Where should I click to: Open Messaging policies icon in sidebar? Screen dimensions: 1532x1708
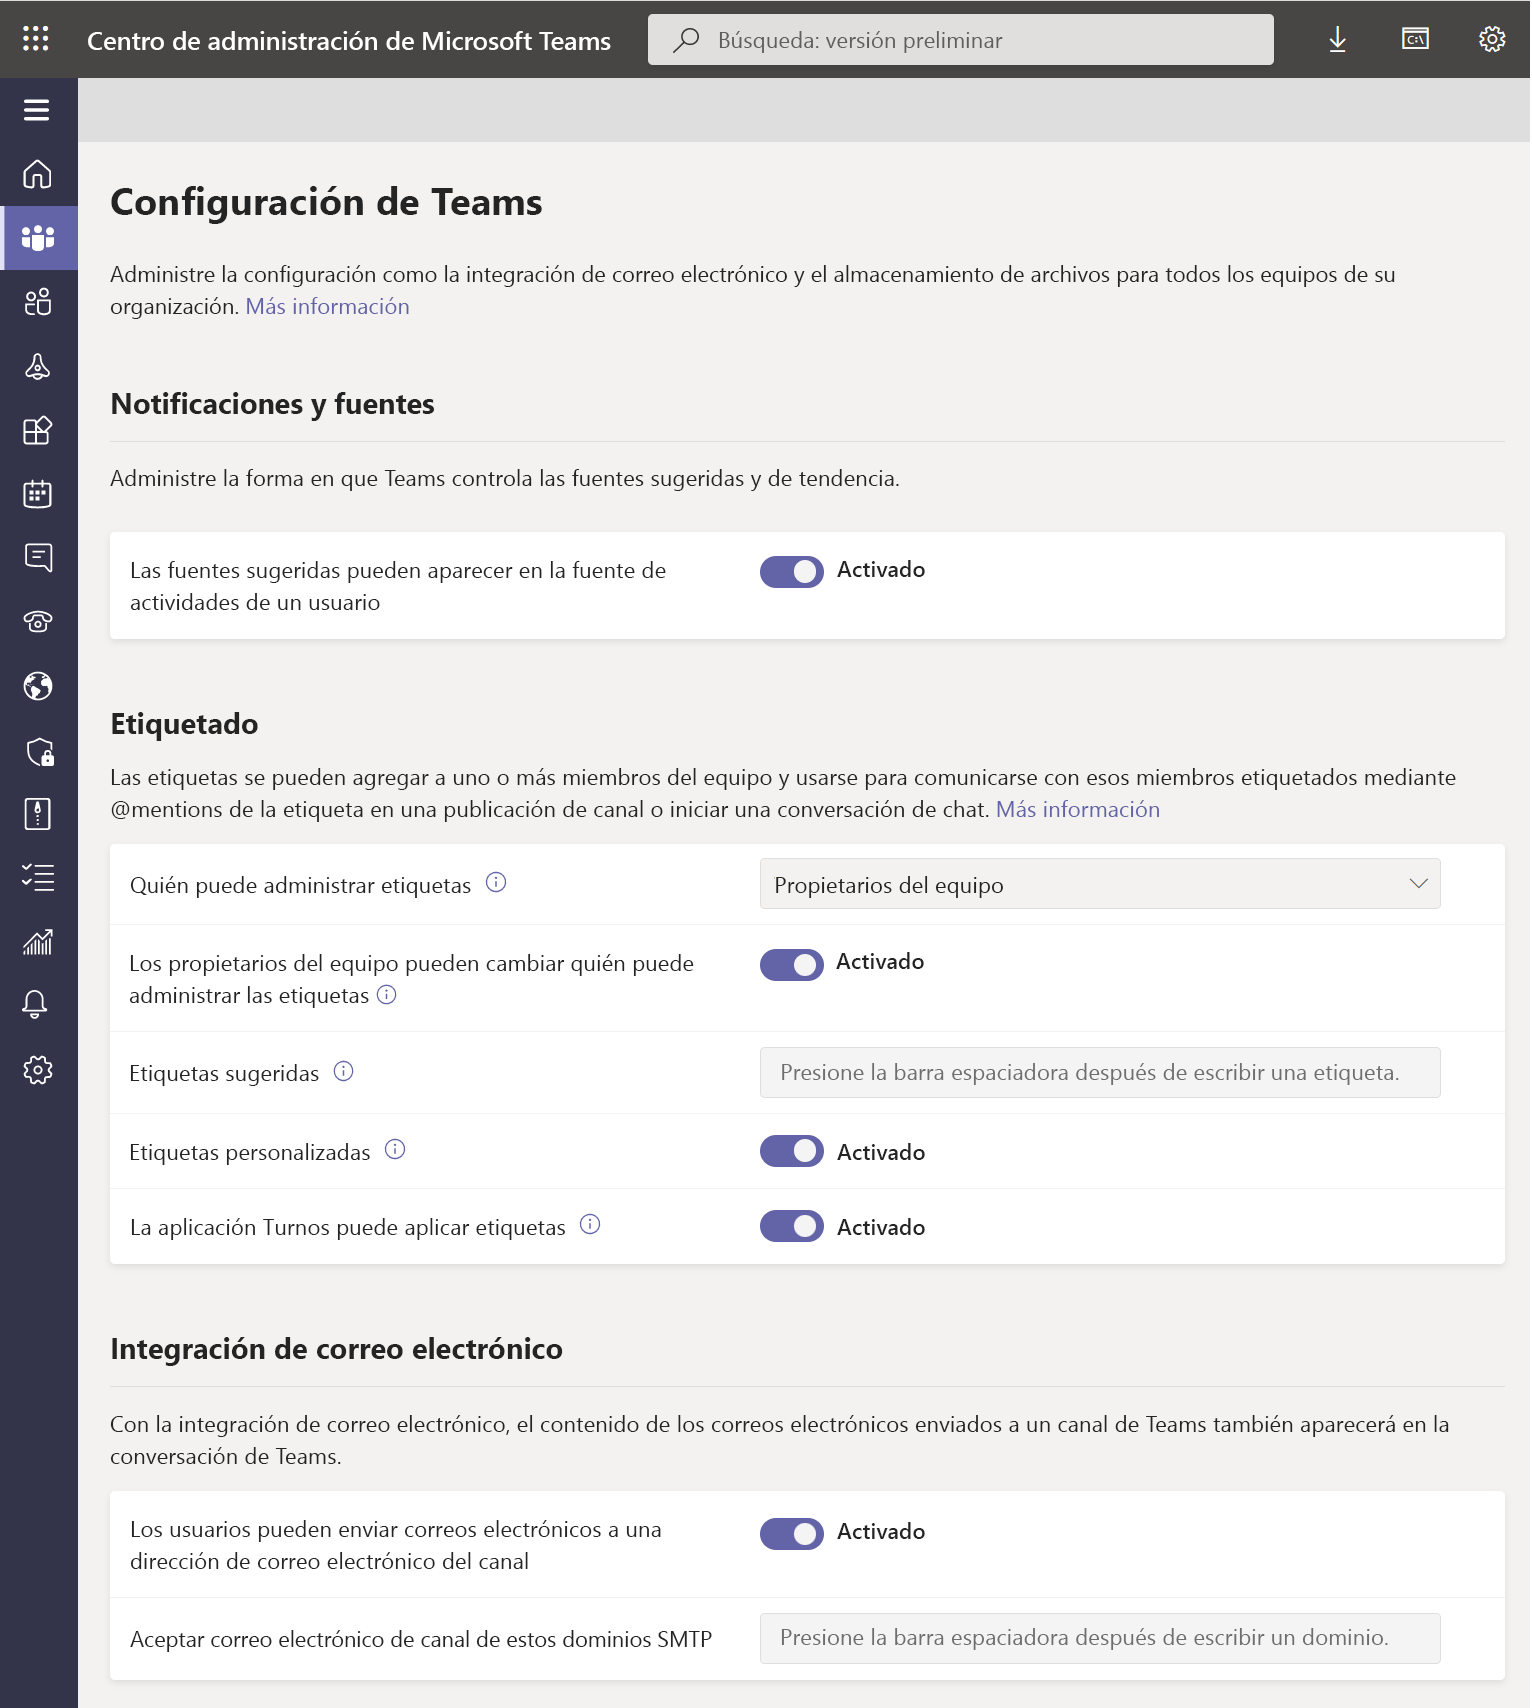(x=38, y=558)
